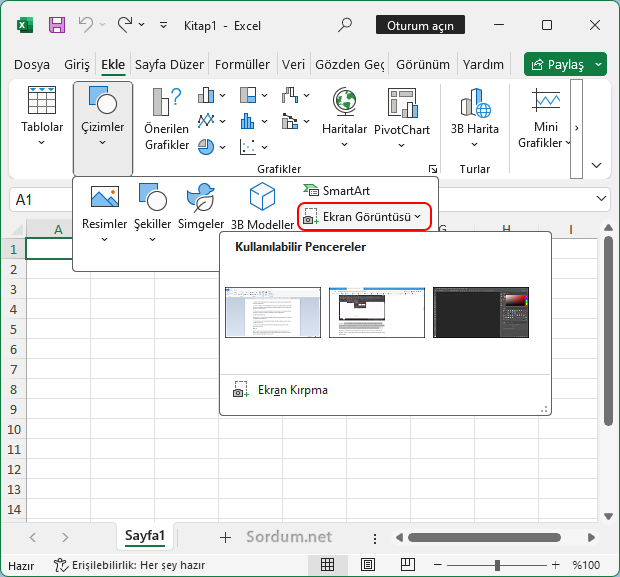This screenshot has height=577, width=620.
Task: Open the Giriş tab
Action: pyautogui.click(x=77, y=64)
